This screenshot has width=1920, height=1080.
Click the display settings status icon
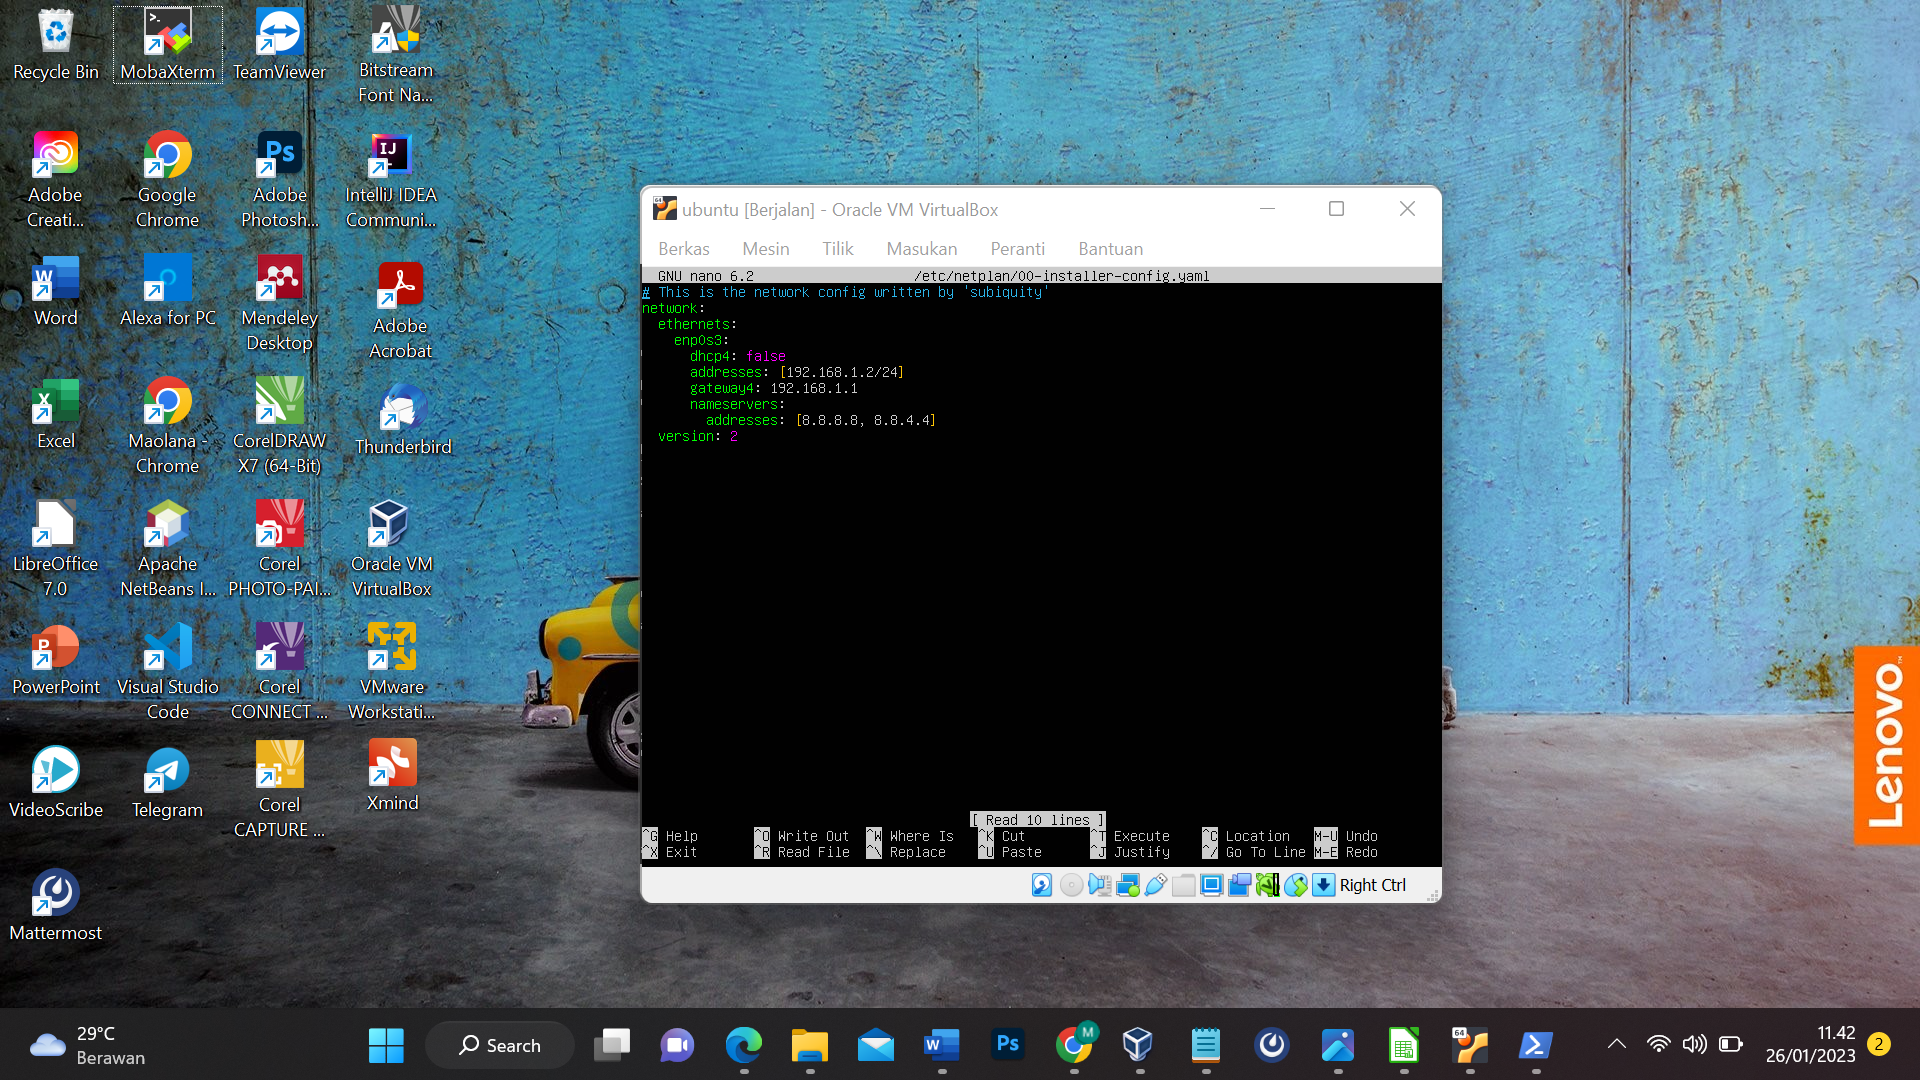1210,885
